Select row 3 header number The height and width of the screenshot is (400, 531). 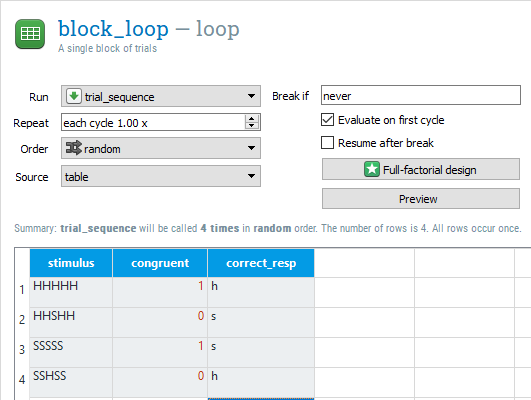(x=22, y=349)
